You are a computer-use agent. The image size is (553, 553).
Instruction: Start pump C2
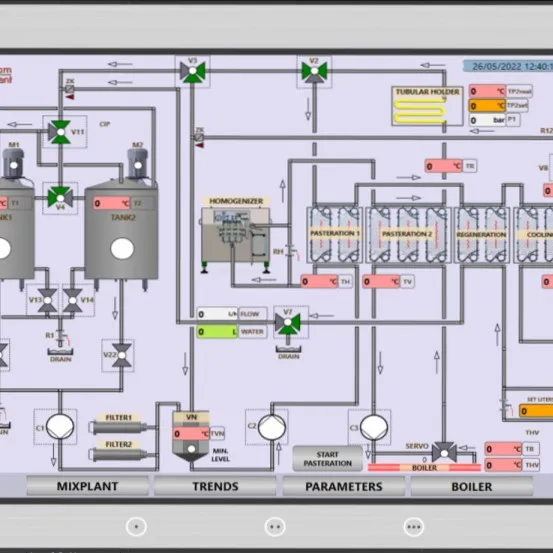point(272,427)
